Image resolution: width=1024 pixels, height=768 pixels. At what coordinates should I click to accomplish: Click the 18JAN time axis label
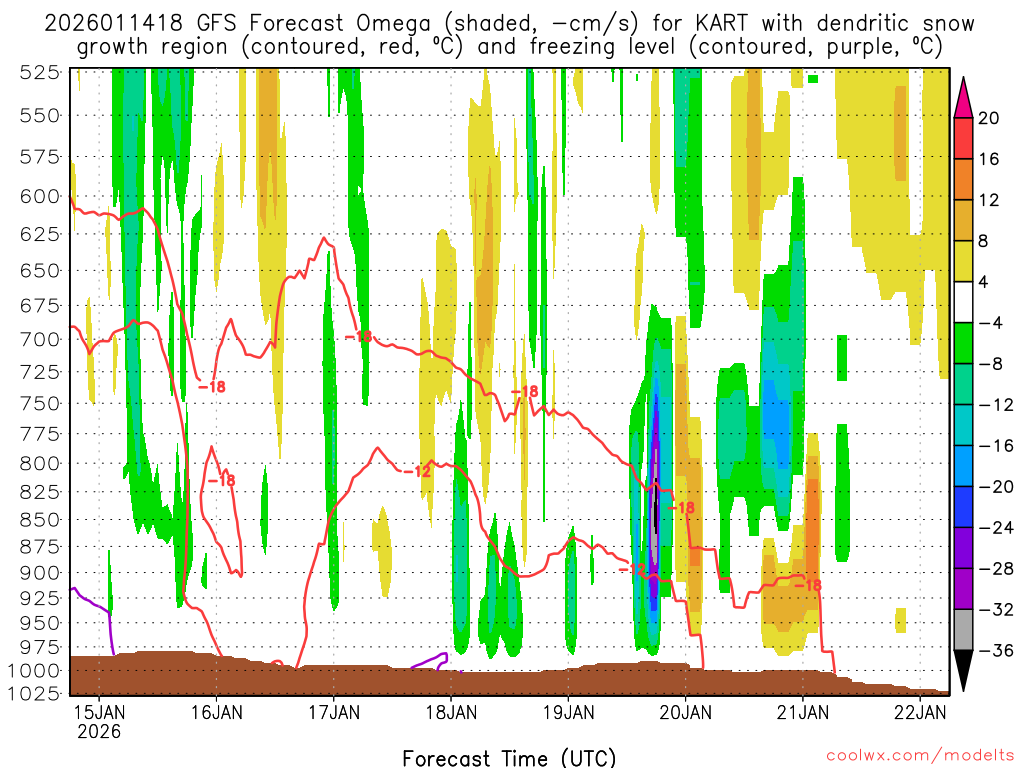click(x=451, y=712)
